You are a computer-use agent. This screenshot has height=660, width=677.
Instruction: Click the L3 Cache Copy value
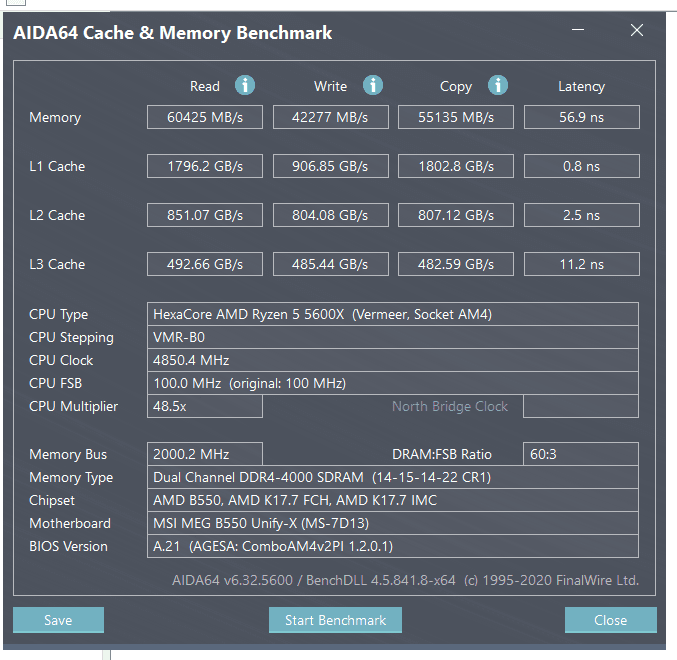coord(456,264)
